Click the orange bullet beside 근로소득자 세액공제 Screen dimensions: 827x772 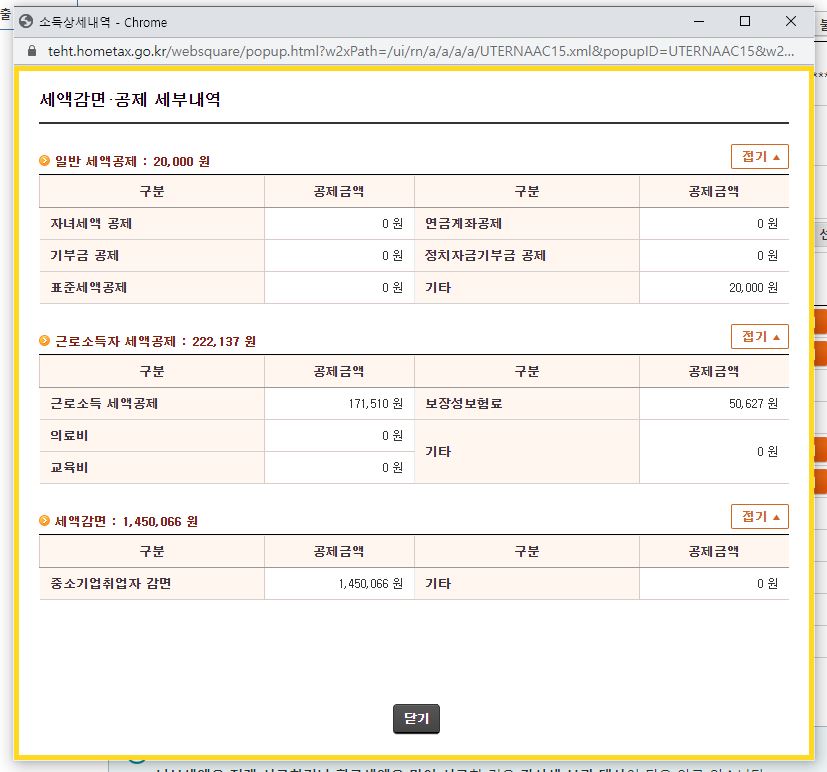coord(44,341)
